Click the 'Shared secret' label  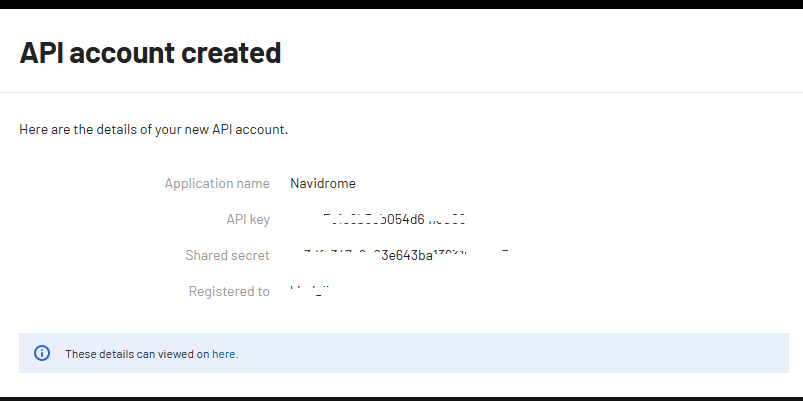pyautogui.click(x=227, y=255)
